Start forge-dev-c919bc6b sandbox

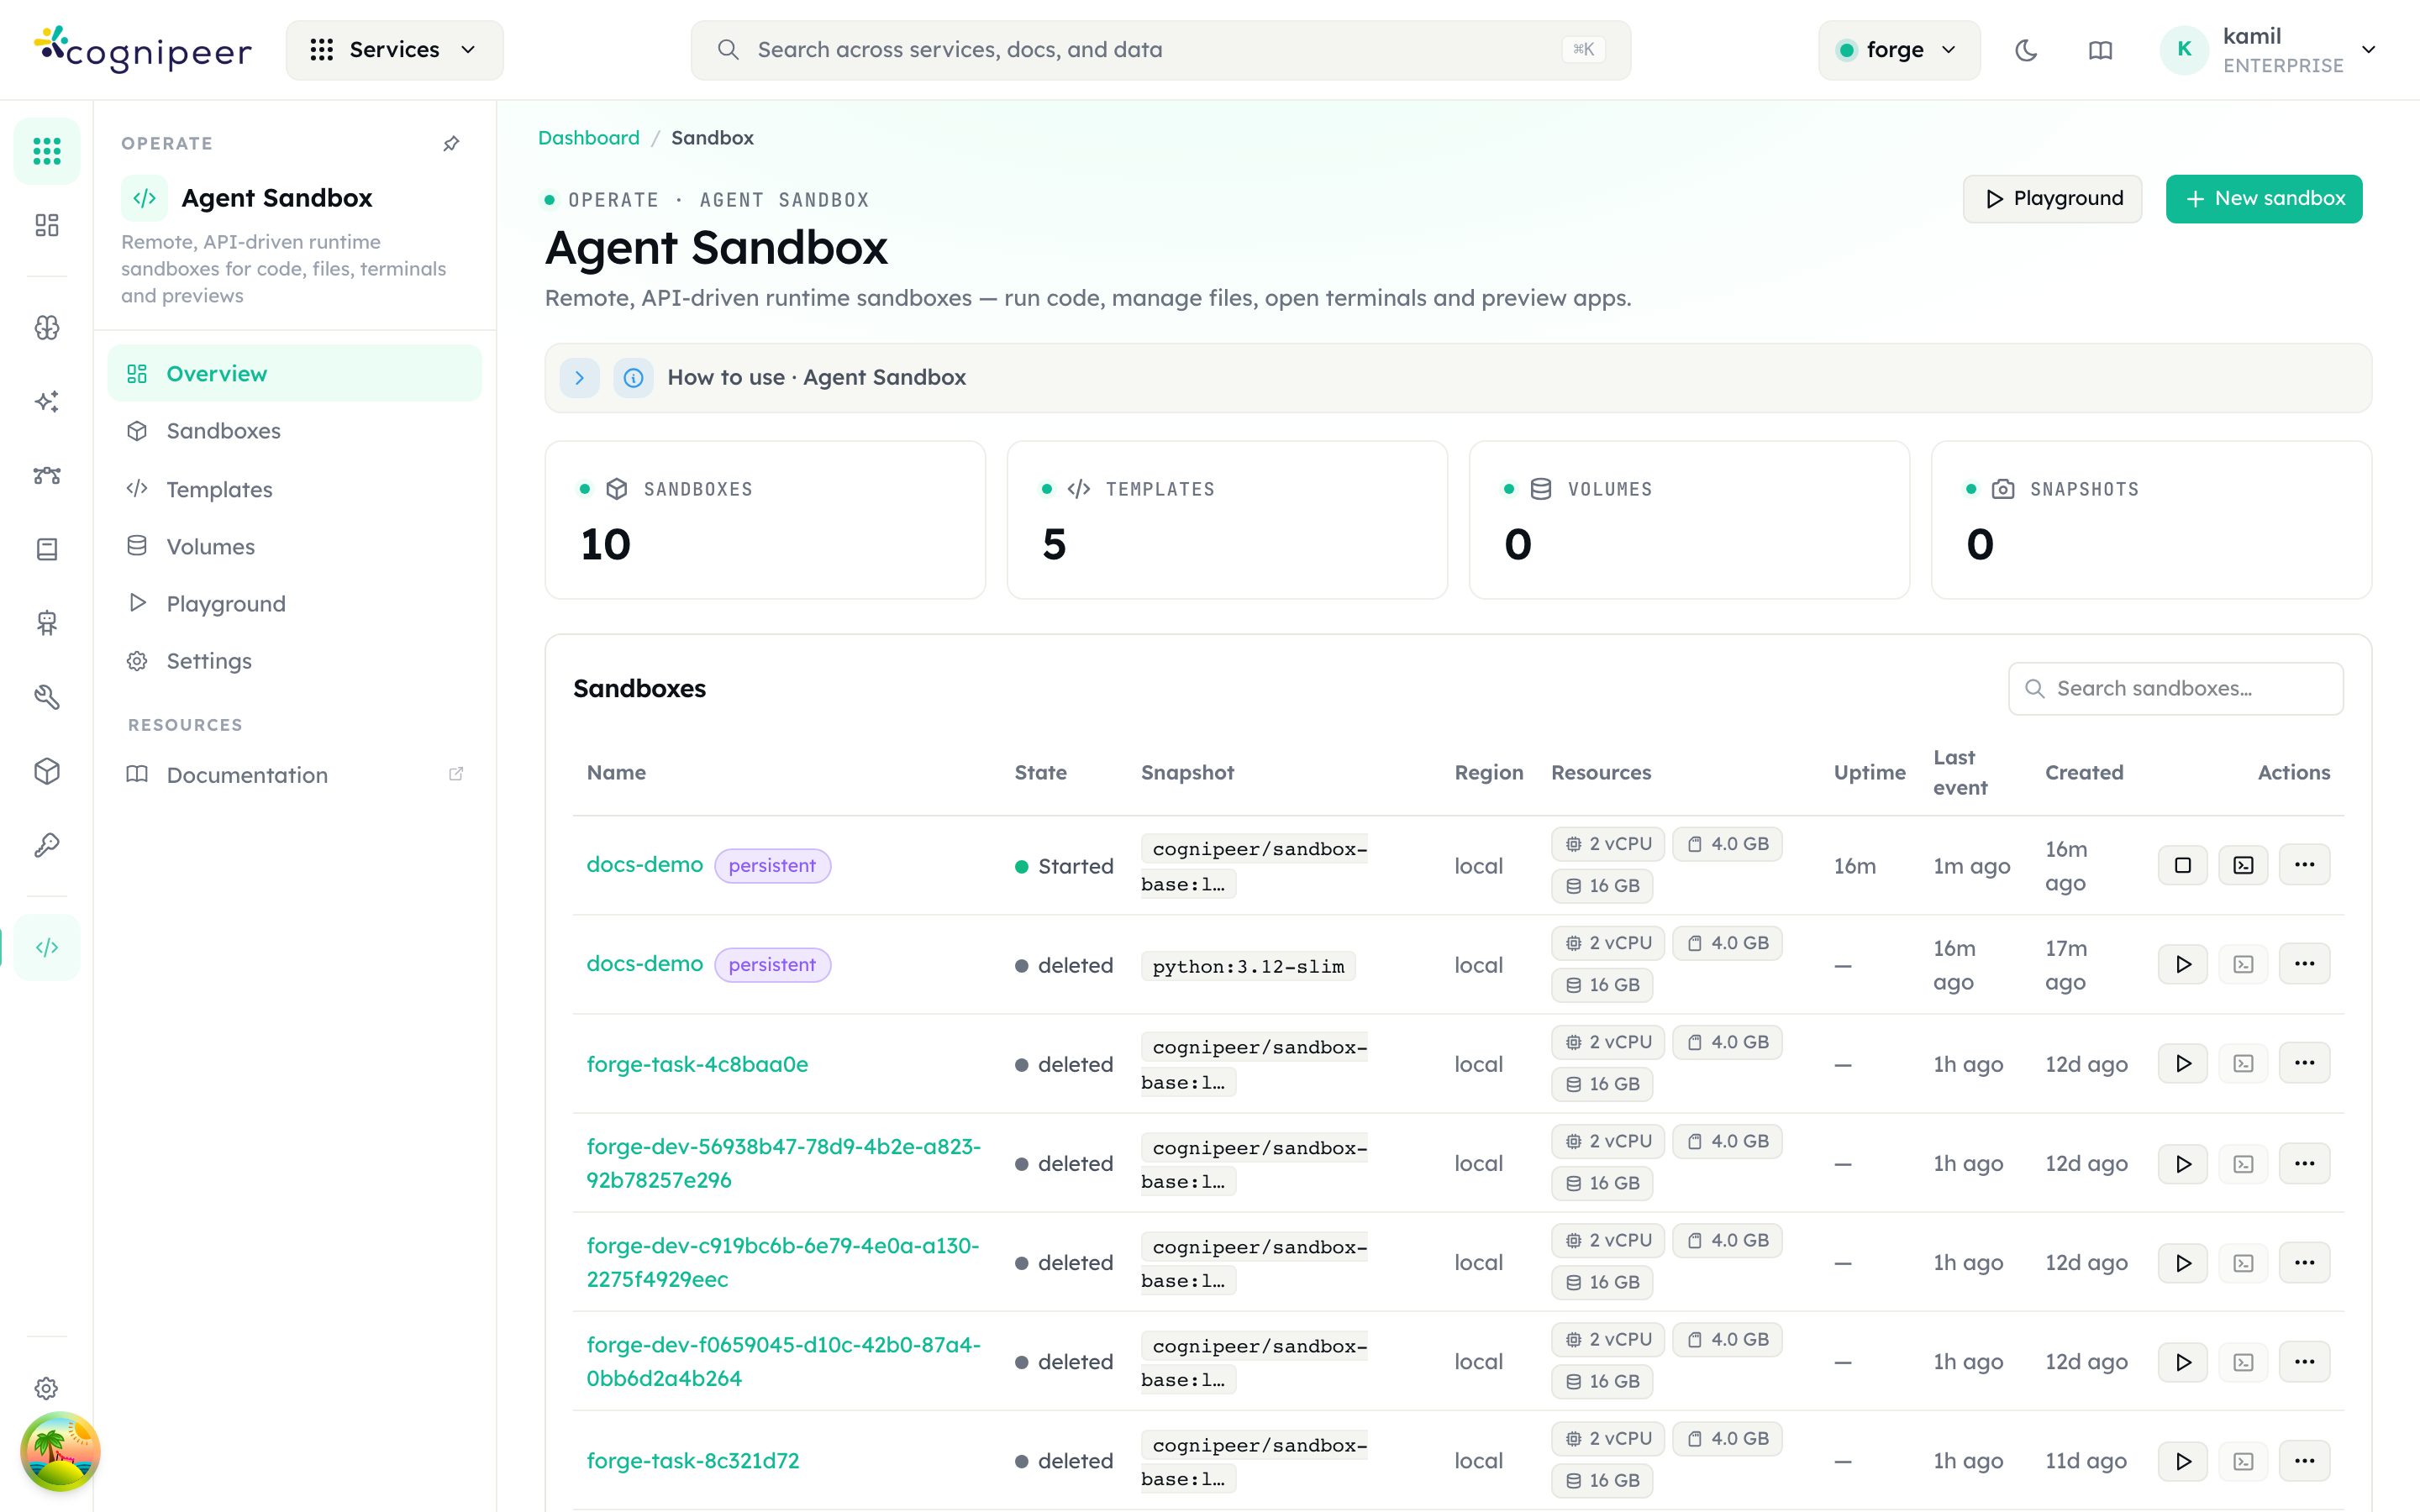coord(2183,1262)
